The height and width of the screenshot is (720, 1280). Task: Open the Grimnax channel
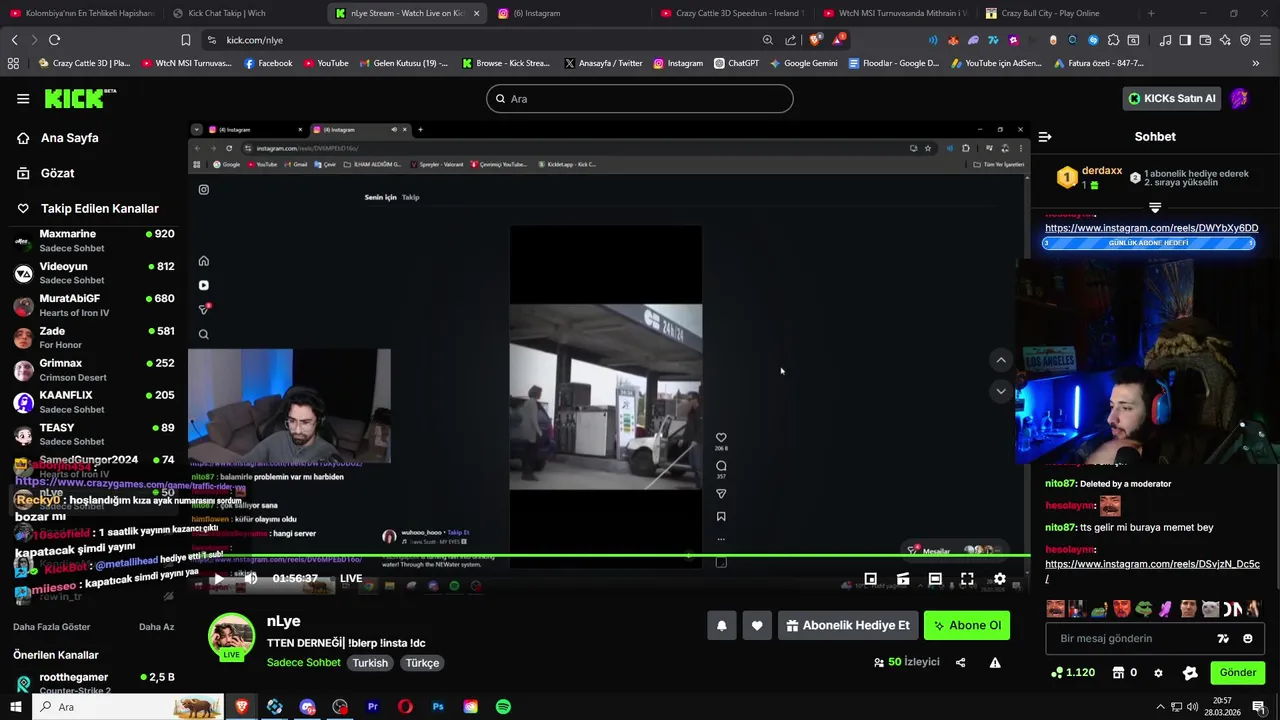(x=94, y=369)
